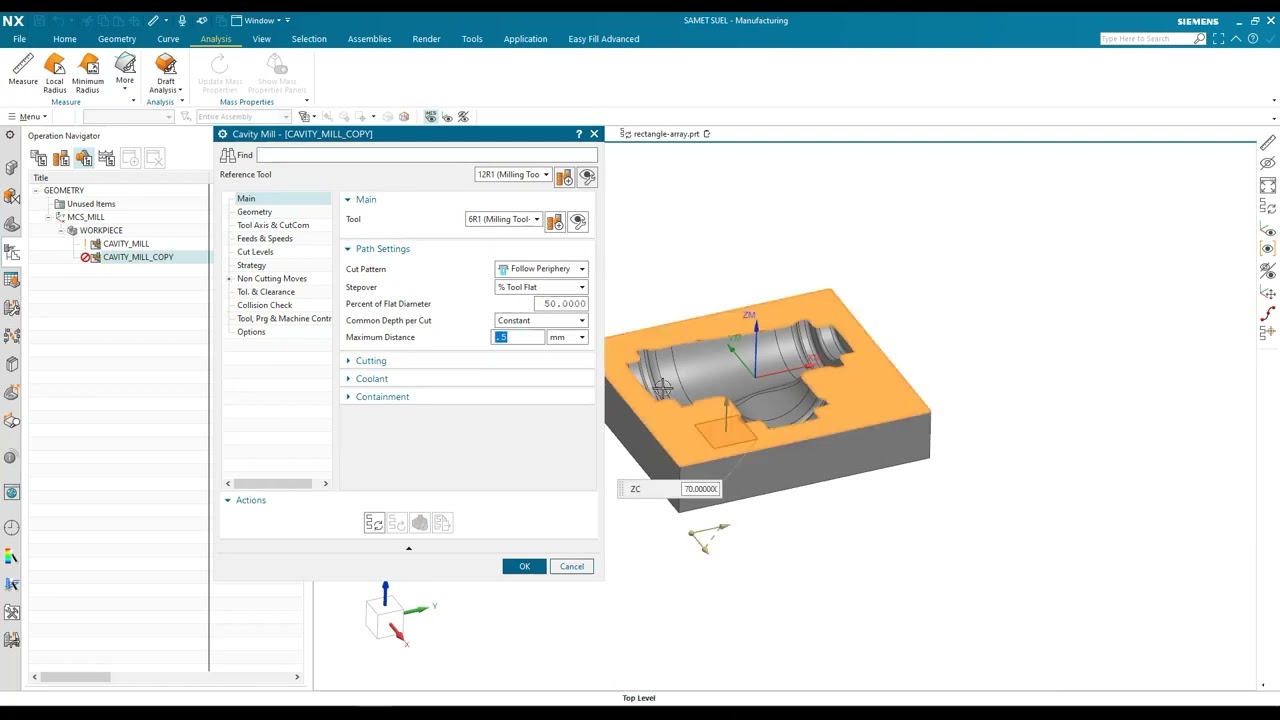Click the Generate tool path action icon
Image resolution: width=1280 pixels, height=720 pixels.
click(374, 523)
